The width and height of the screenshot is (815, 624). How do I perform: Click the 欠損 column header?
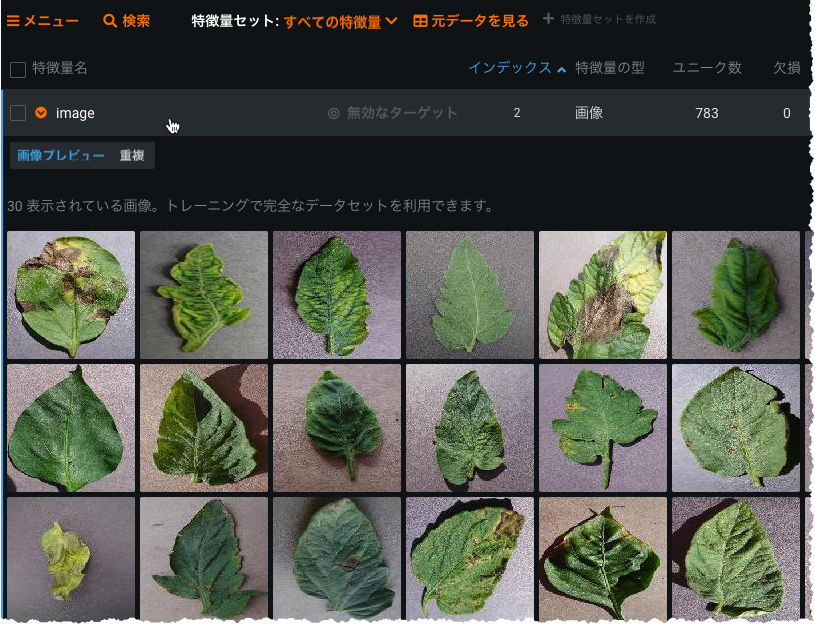tap(787, 68)
